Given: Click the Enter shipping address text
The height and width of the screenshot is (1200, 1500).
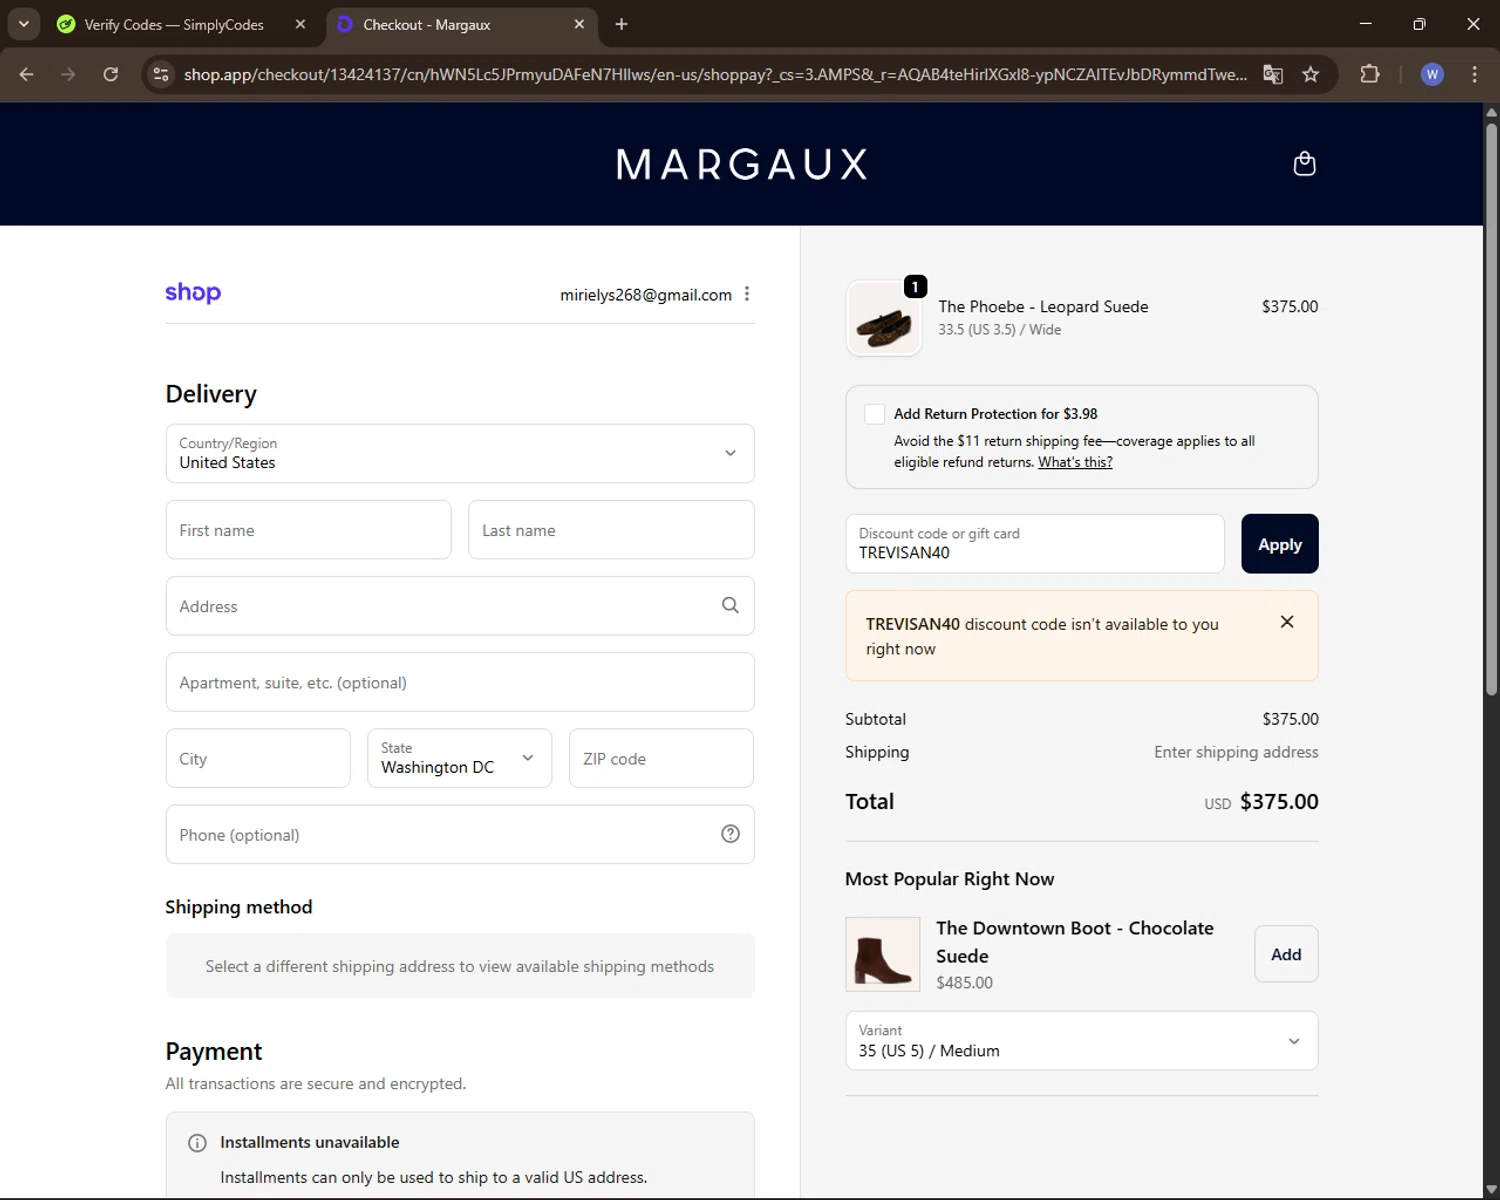Looking at the screenshot, I should coord(1236,752).
